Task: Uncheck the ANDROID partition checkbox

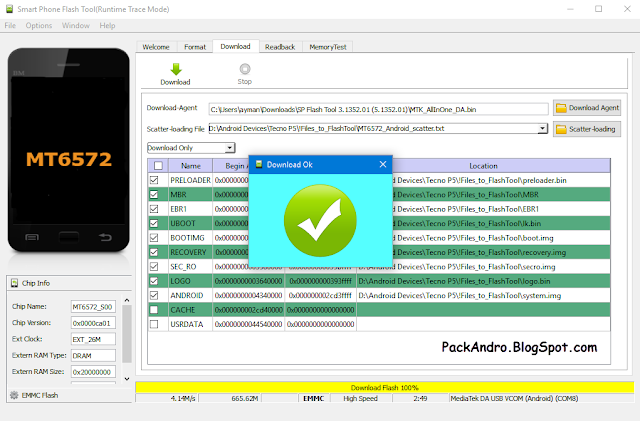Action: tap(154, 295)
